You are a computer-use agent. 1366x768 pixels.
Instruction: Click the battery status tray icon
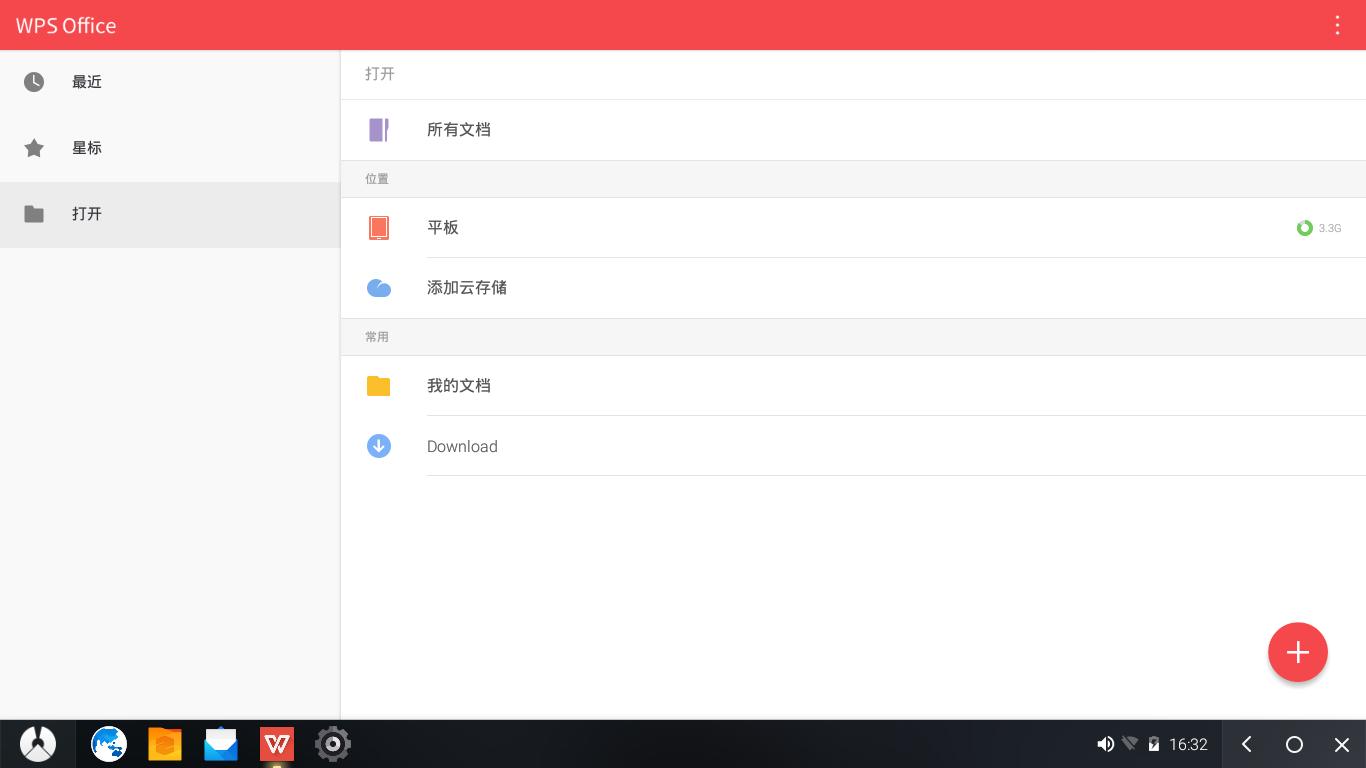[1154, 744]
